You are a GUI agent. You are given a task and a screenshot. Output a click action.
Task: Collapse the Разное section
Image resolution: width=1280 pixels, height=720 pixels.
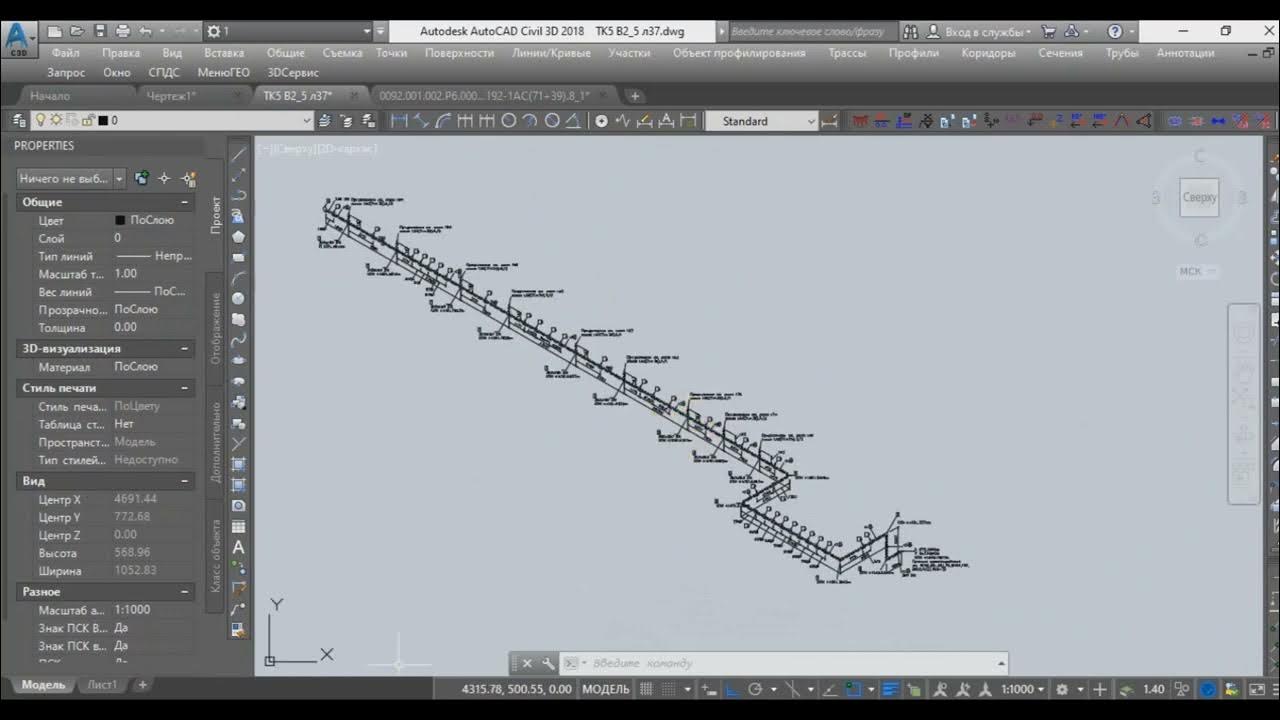pyautogui.click(x=184, y=591)
